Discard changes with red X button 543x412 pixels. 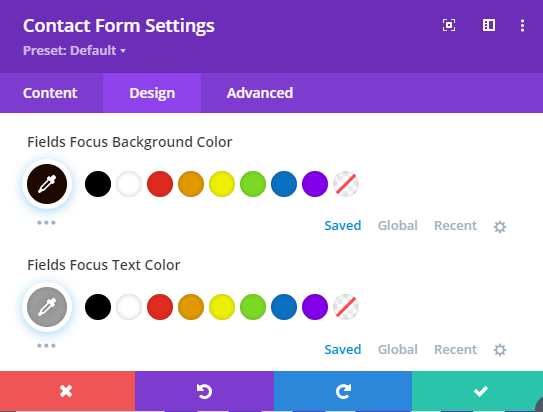[68, 391]
